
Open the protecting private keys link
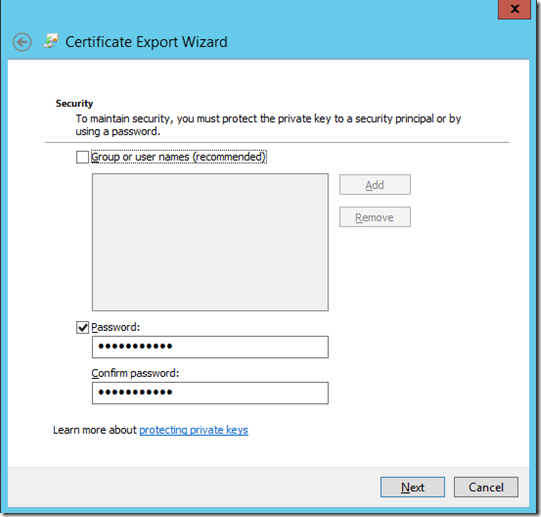point(194,430)
